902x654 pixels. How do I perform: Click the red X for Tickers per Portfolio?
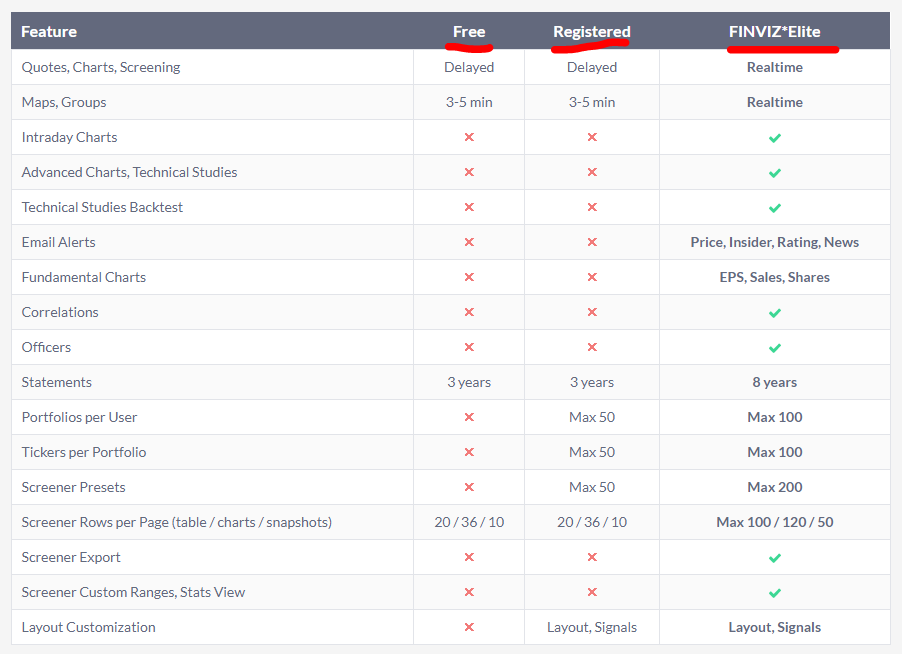pyautogui.click(x=469, y=452)
